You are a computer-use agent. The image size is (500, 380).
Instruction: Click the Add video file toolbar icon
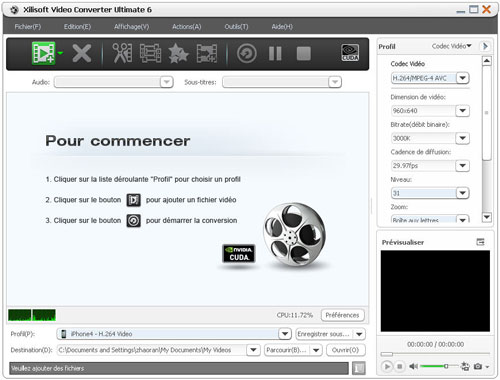[x=43, y=53]
